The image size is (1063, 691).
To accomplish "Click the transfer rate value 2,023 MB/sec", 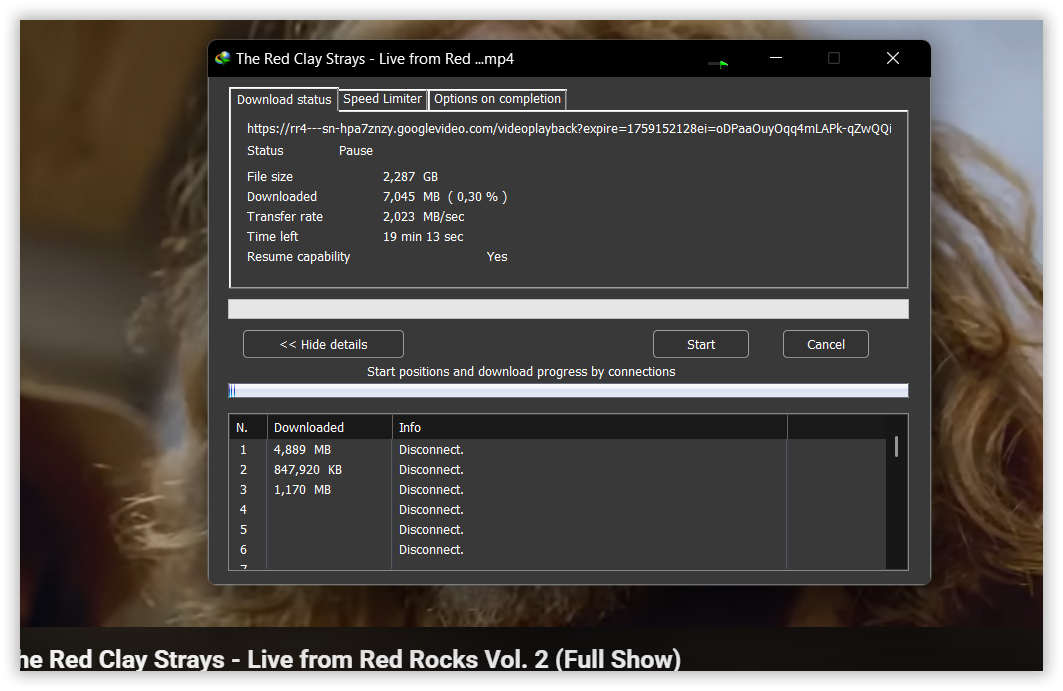I will 424,217.
